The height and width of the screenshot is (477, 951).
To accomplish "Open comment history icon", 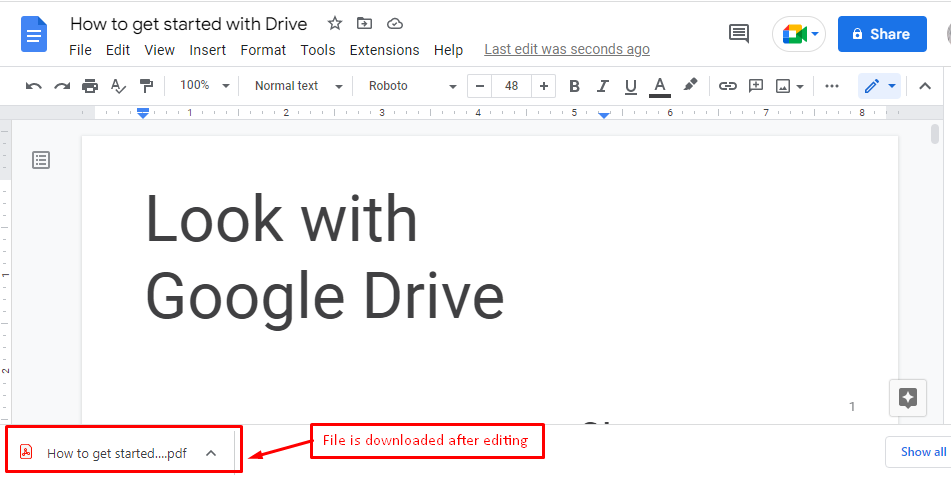I will click(x=739, y=34).
